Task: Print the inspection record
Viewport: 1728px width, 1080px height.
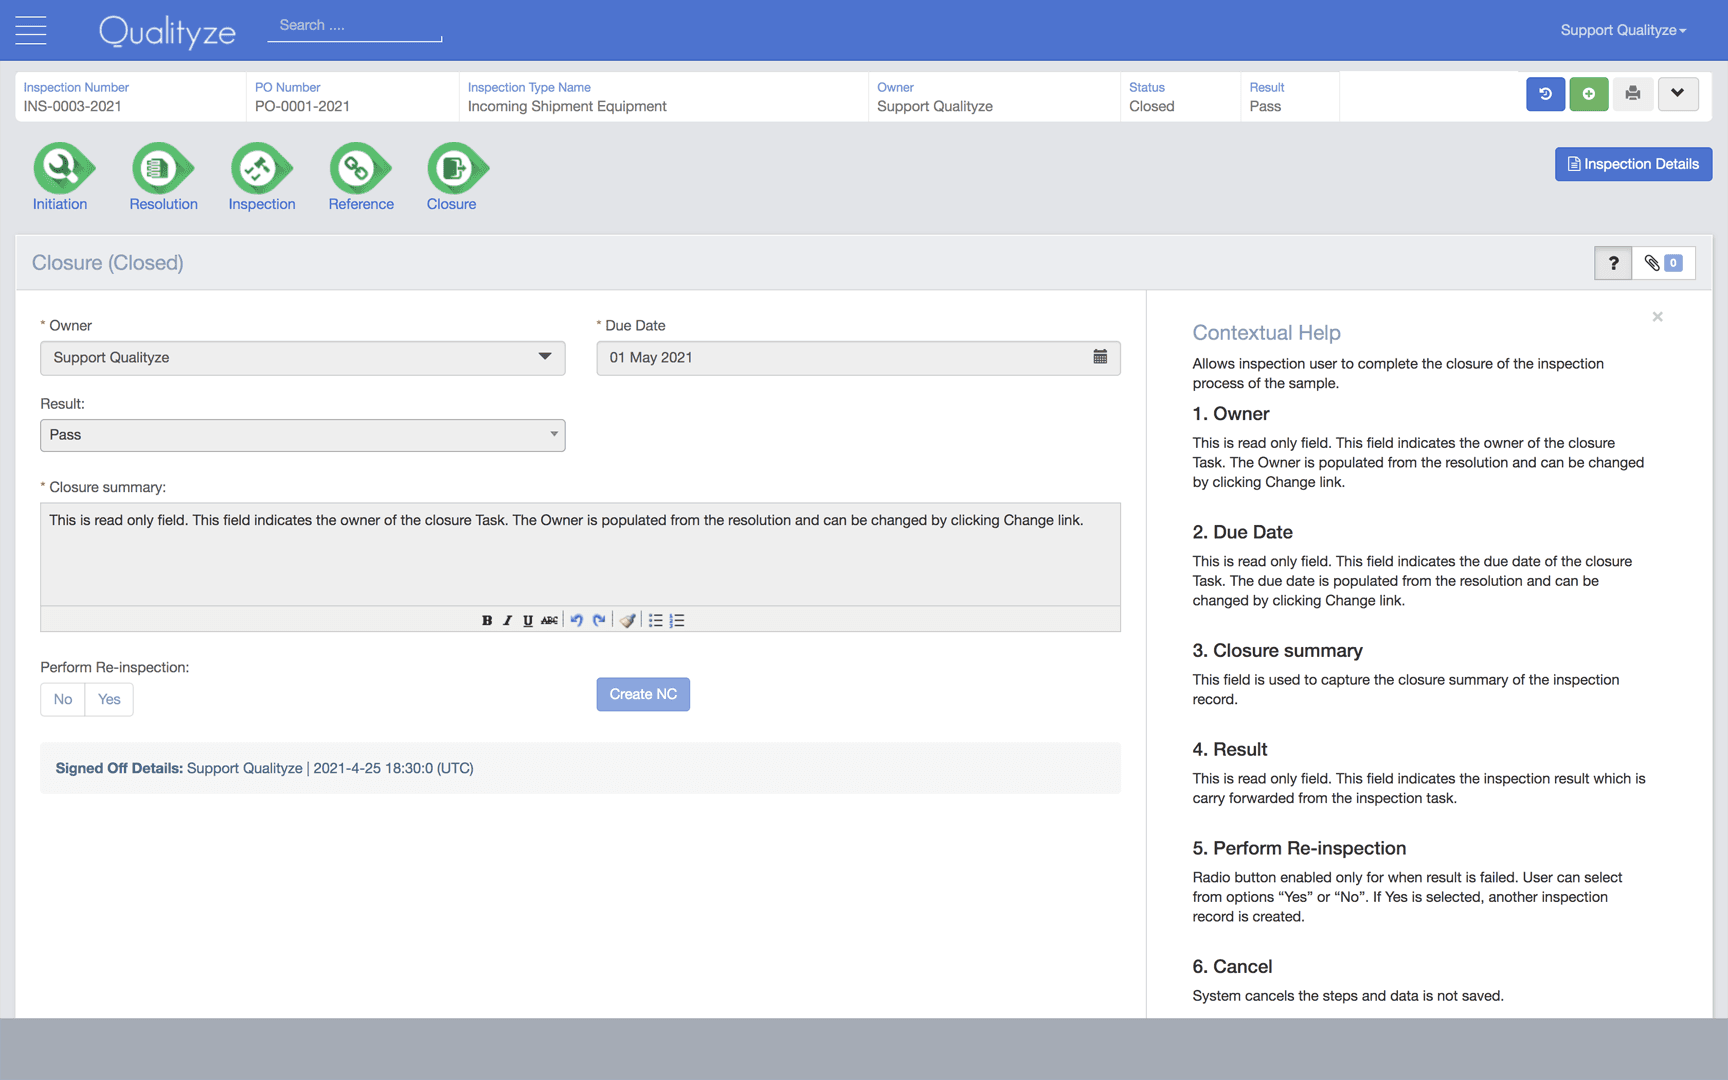Action: tap(1633, 93)
